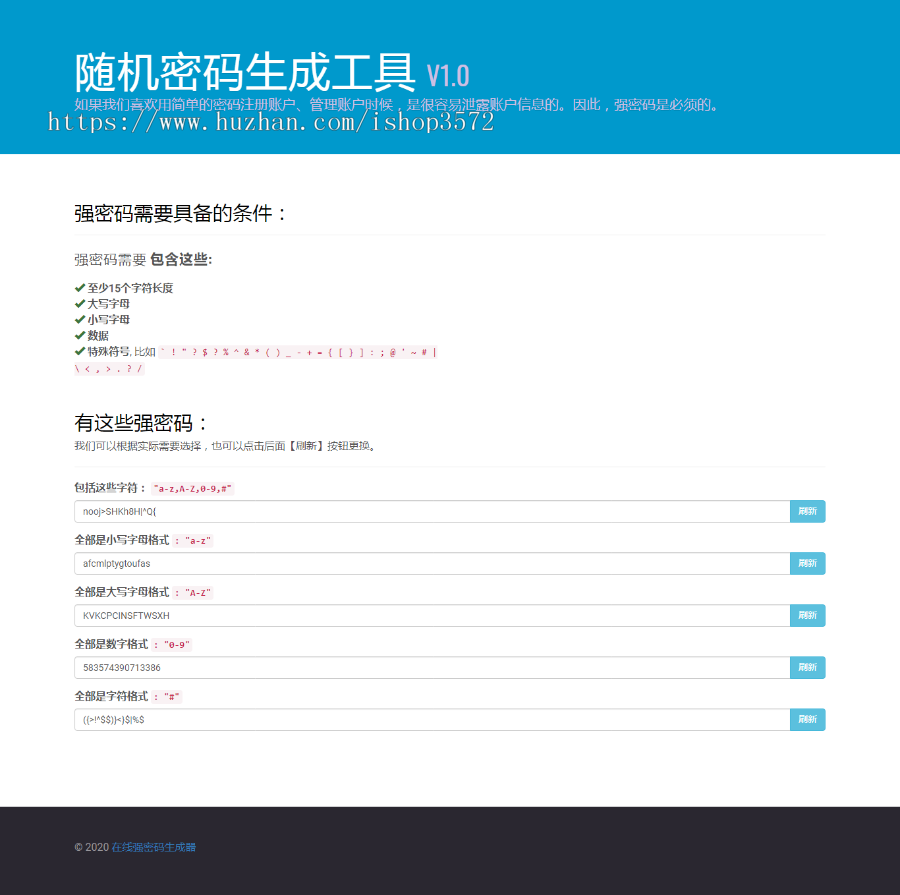Click 刷新 button for the mixed-character password
This screenshot has height=895, width=900.
[807, 511]
